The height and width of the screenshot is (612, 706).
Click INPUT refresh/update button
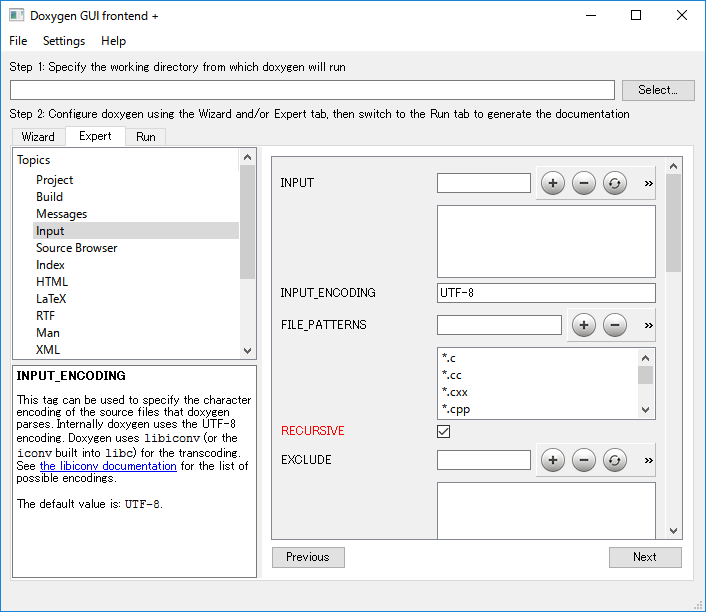click(615, 183)
